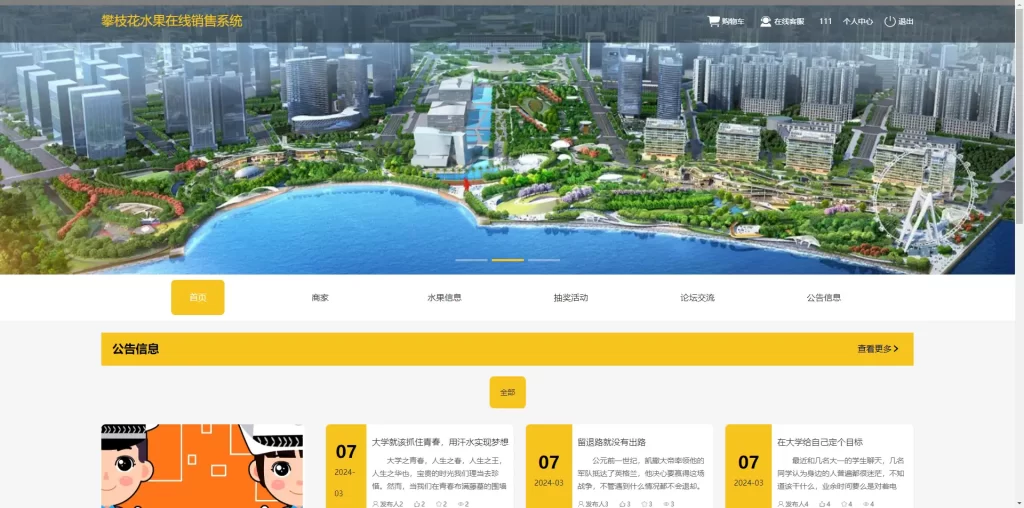
Task: Click thumbs-up icon on 大学就该抓住青春 card
Action: coord(417,504)
